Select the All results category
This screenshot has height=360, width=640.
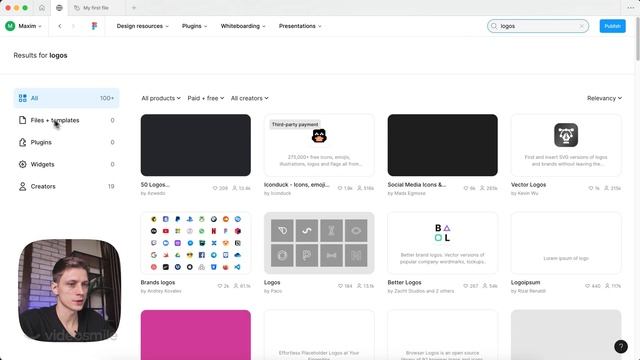[67, 98]
